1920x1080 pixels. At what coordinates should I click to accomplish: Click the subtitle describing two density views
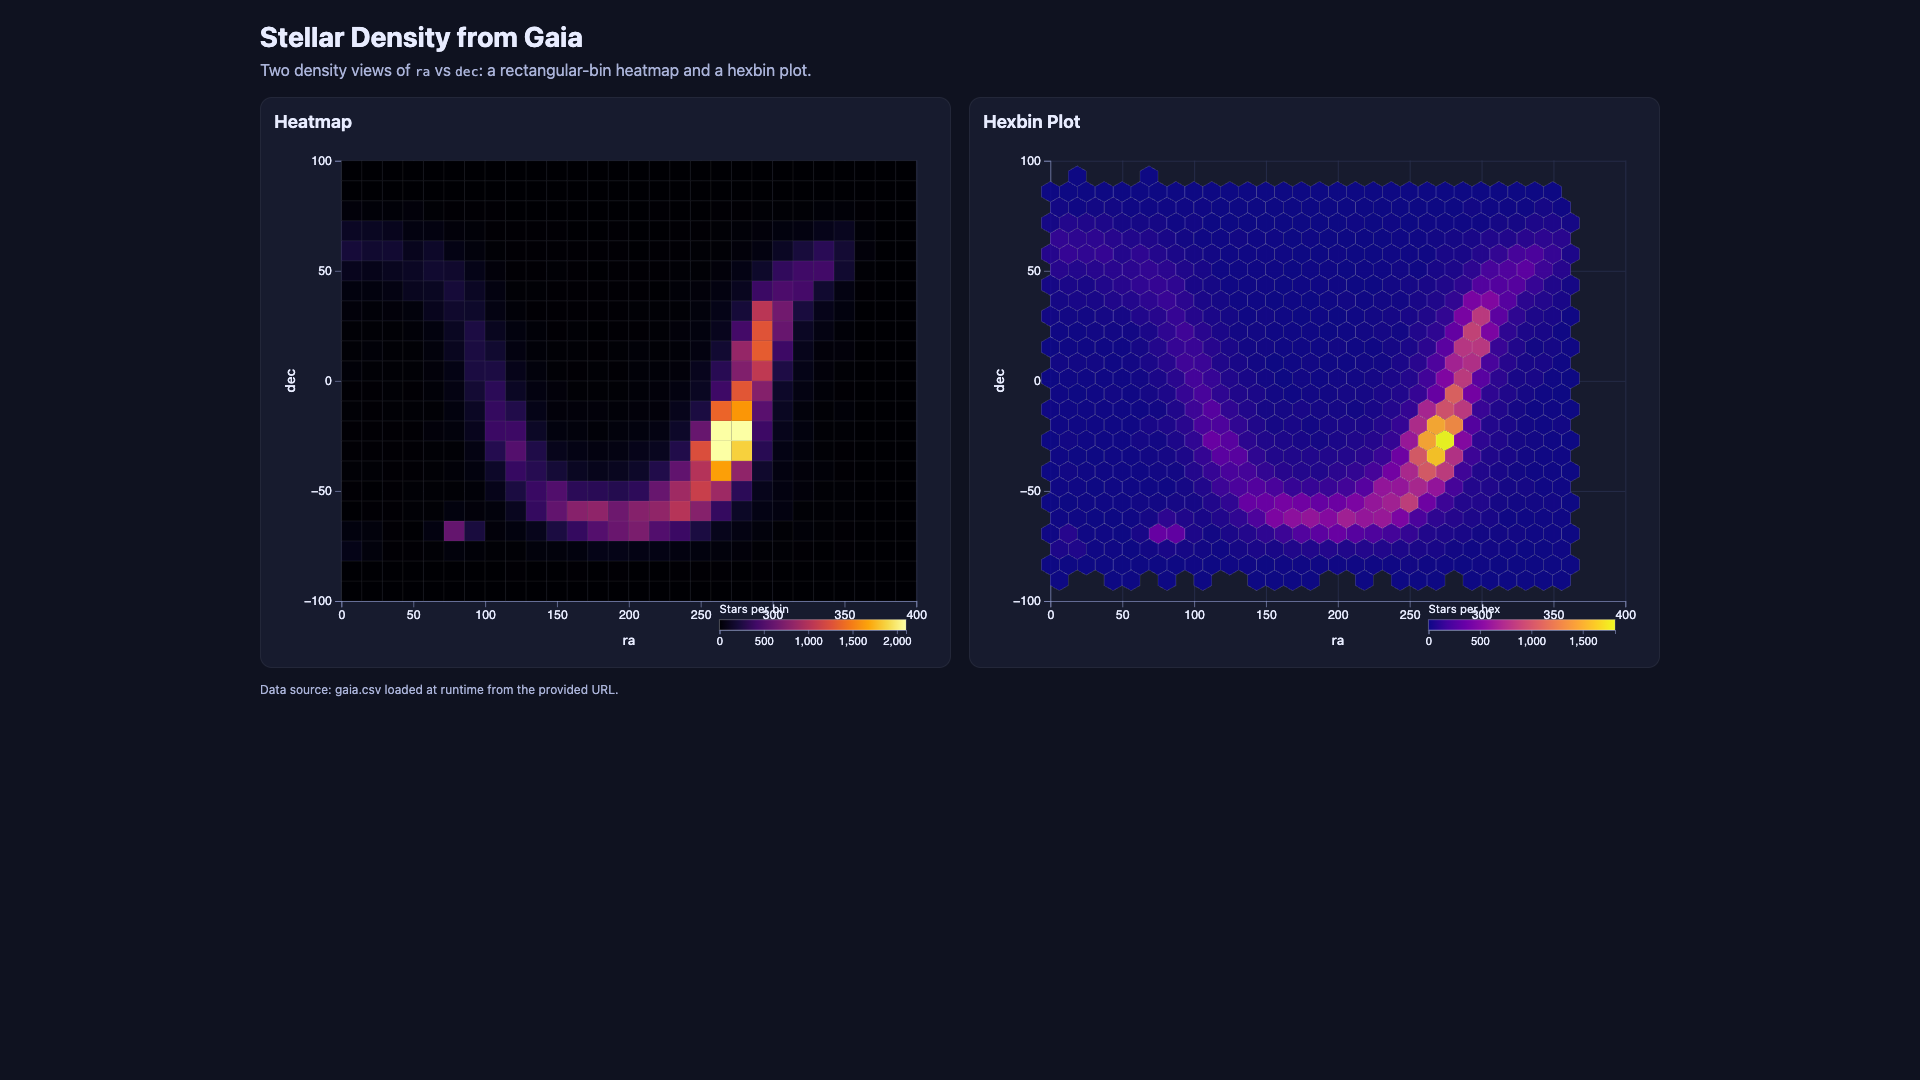(x=535, y=71)
